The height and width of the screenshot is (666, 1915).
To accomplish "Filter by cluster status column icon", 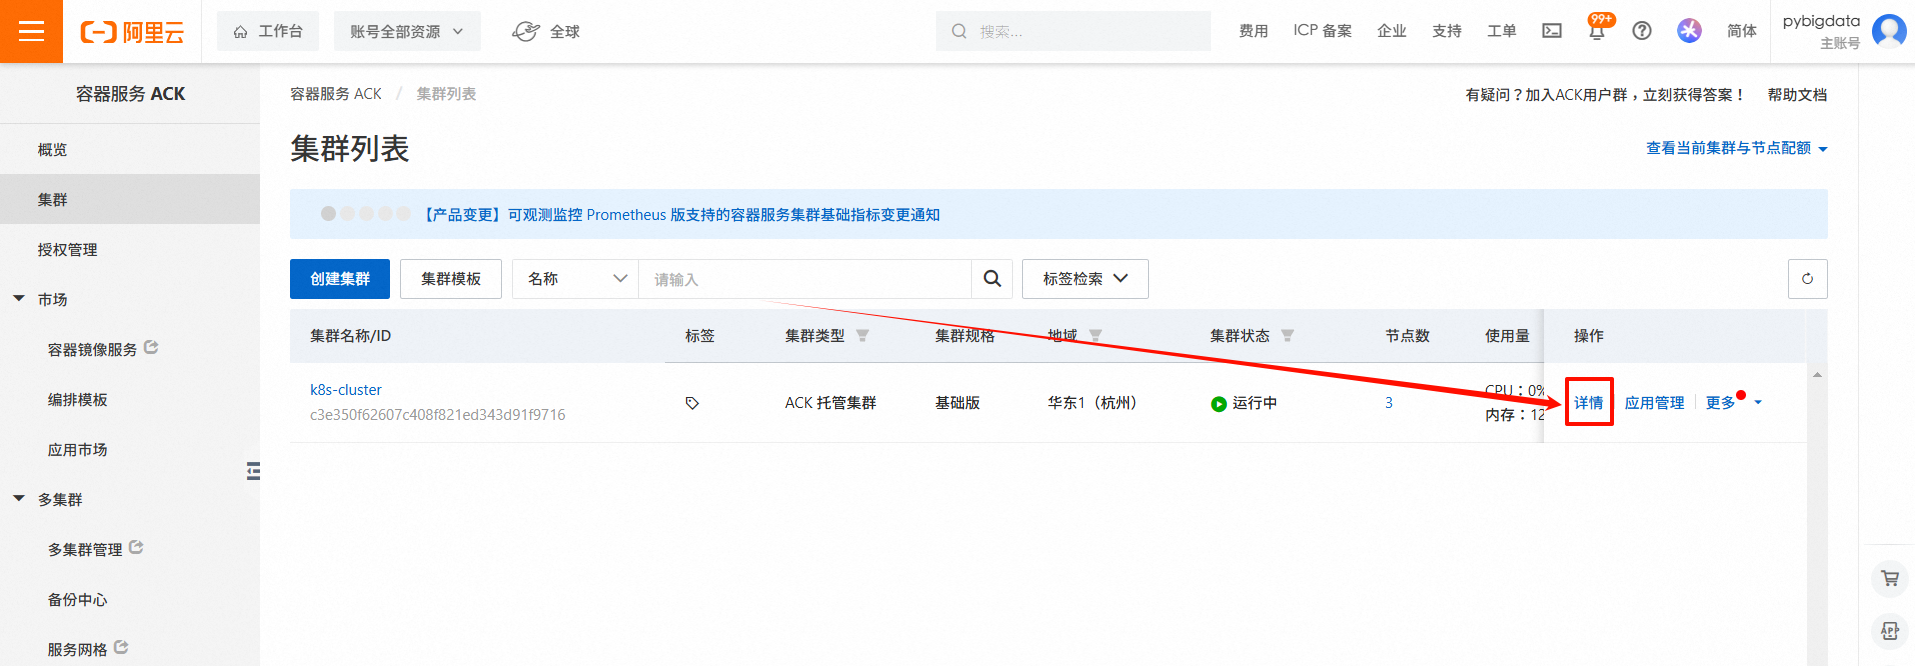I will pos(1287,336).
